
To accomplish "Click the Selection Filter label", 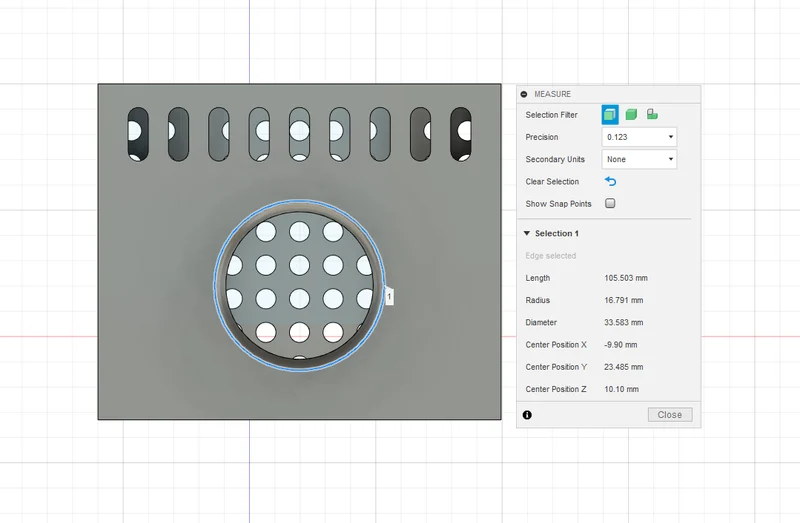I will (552, 115).
